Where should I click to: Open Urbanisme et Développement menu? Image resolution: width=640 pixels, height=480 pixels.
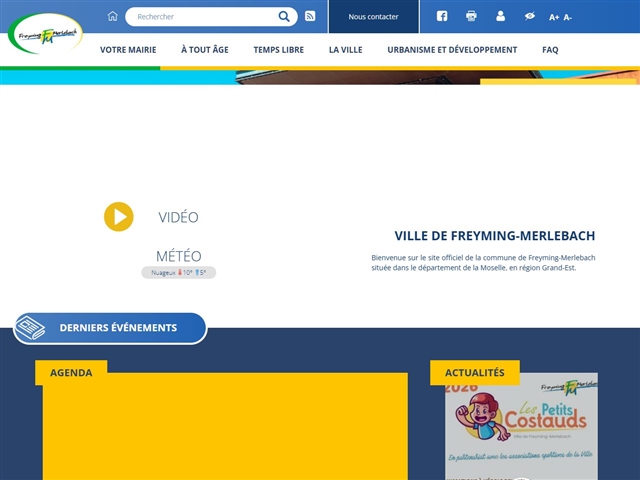[452, 49]
